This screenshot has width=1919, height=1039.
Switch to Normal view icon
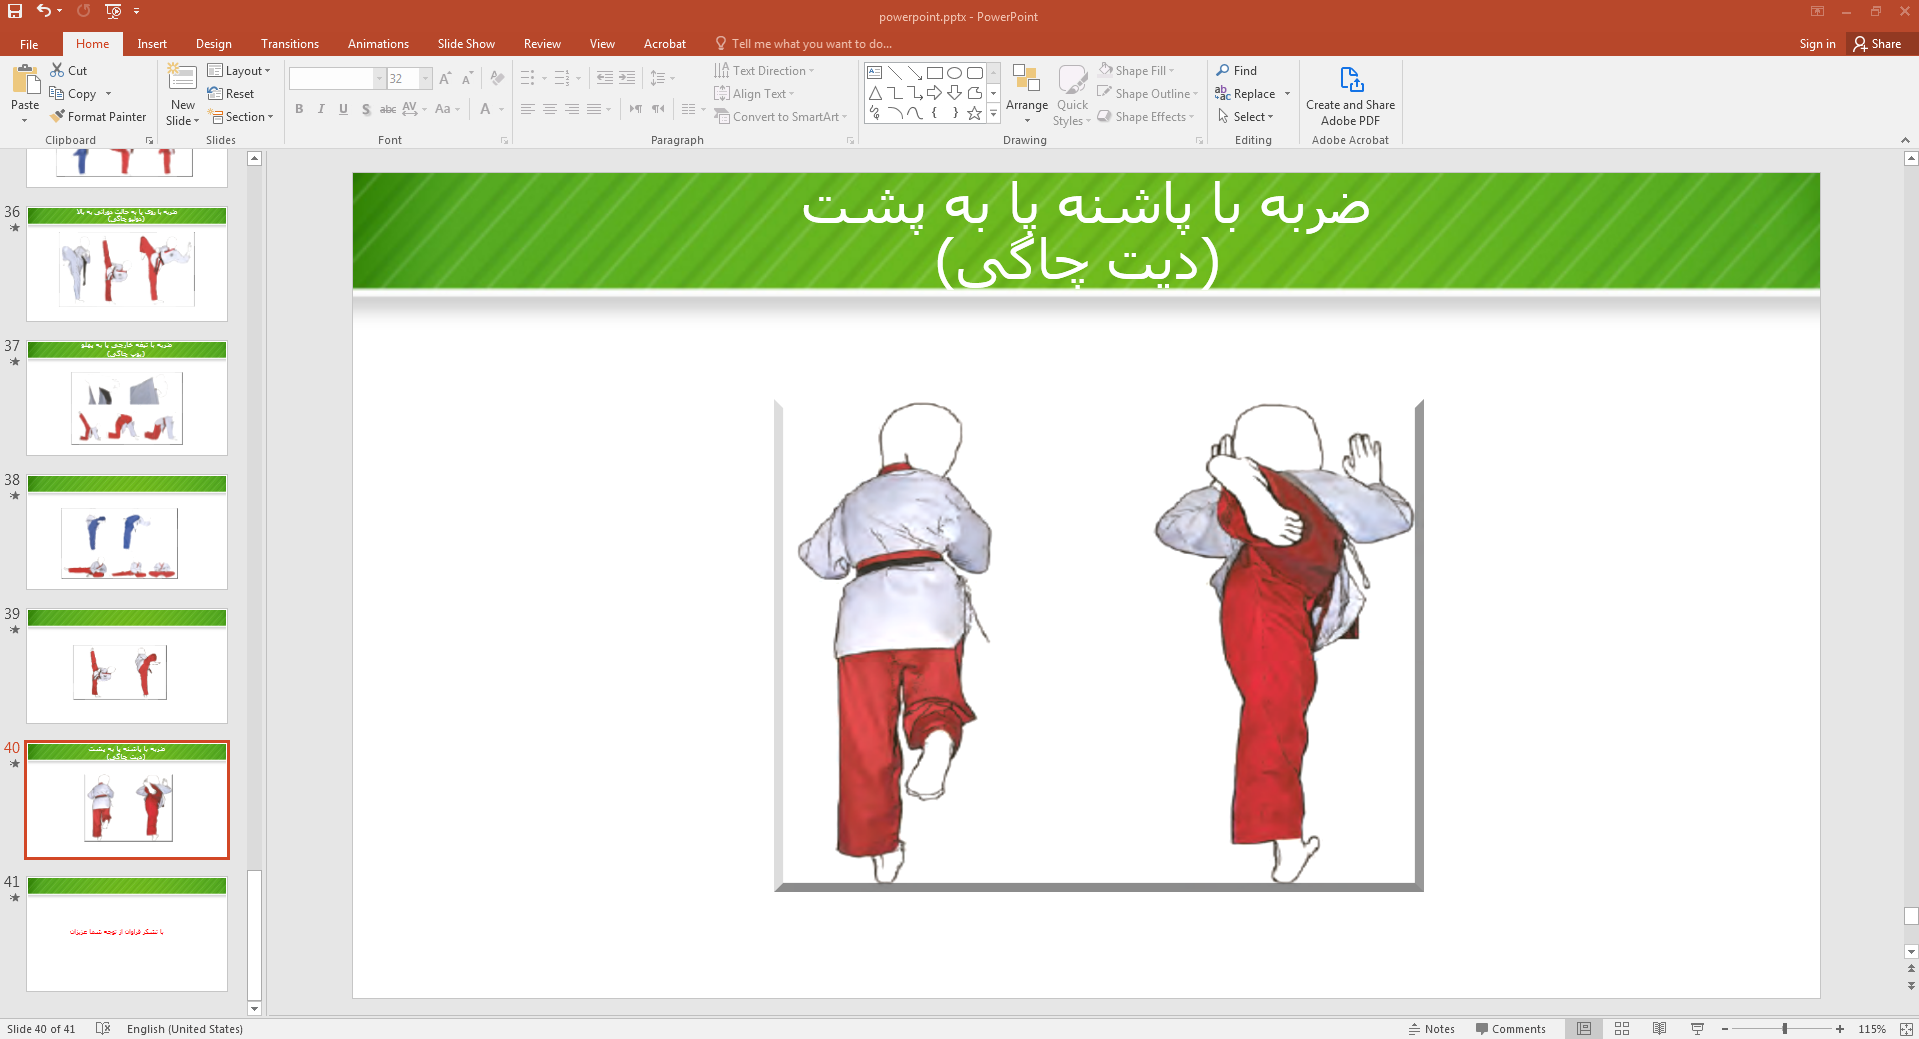[1584, 1029]
